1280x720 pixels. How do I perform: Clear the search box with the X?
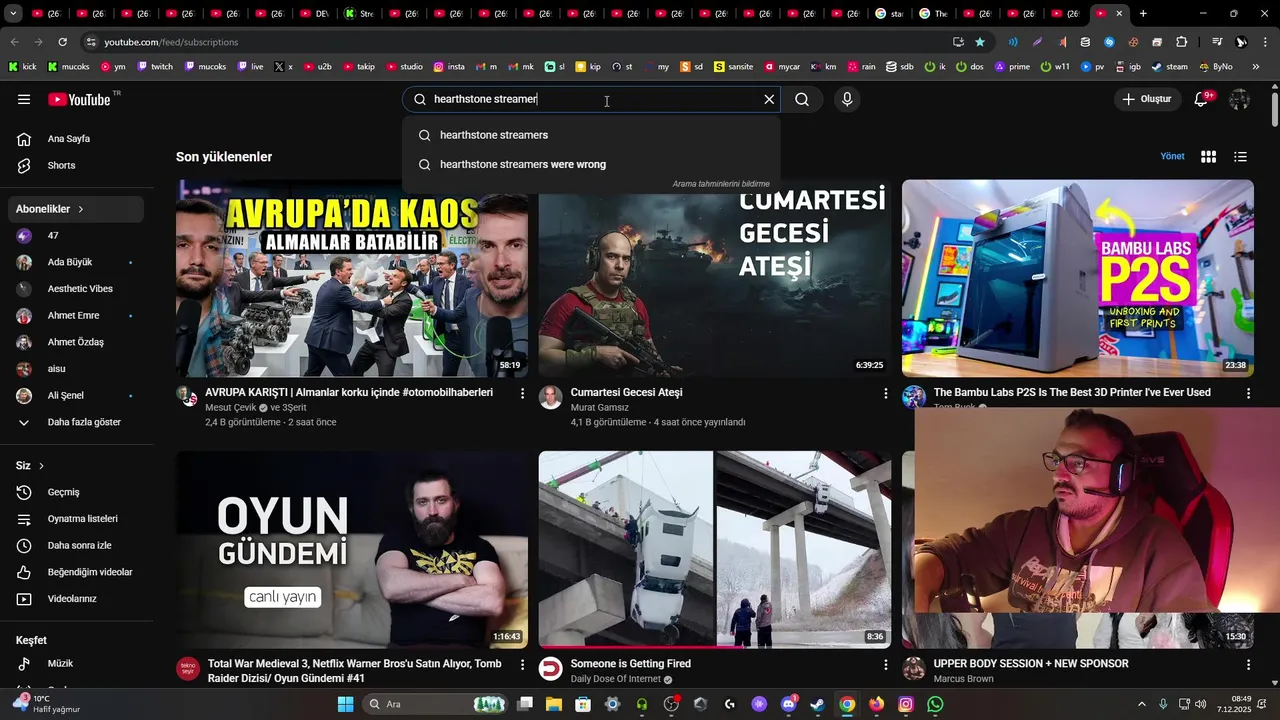tap(769, 99)
